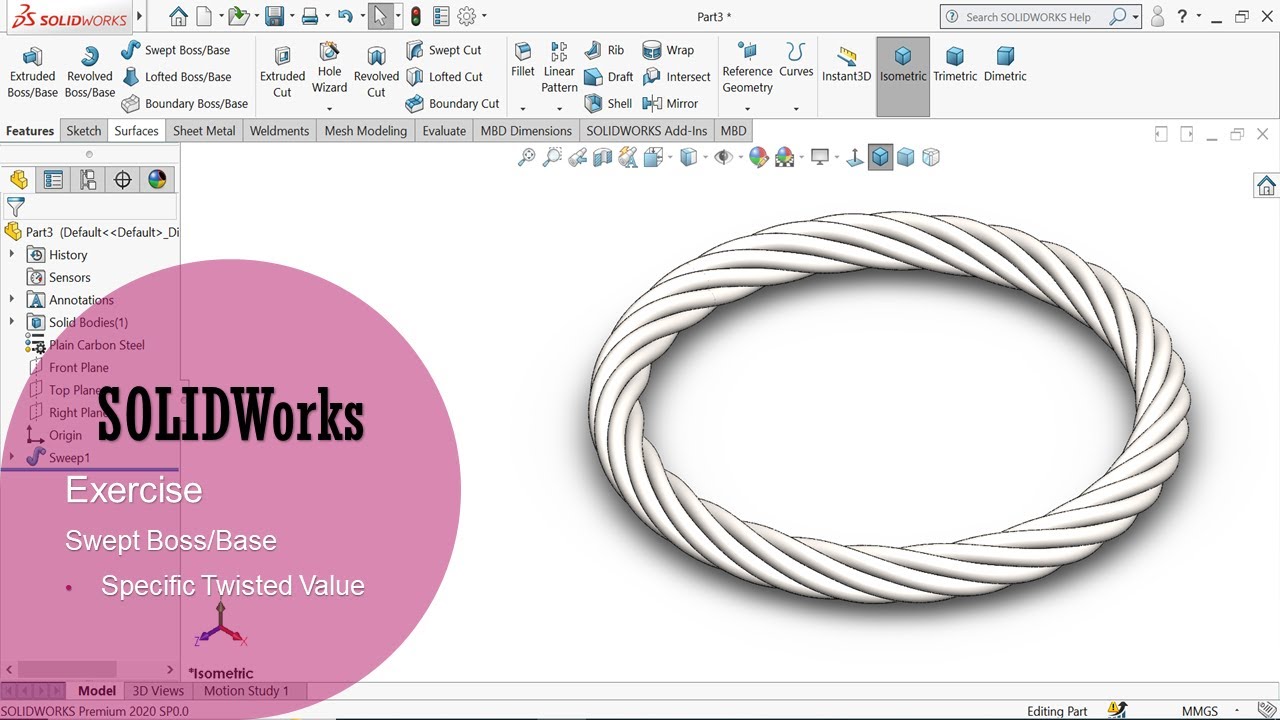Open the Hole Wizard
Viewport: 1280px width, 720px height.
point(329,68)
